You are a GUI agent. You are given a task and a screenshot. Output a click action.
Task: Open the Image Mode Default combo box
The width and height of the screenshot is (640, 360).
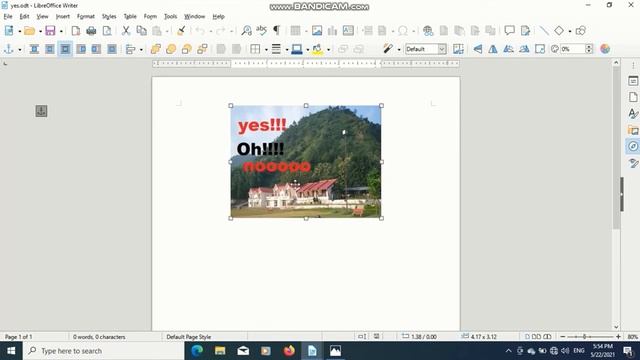pos(425,49)
